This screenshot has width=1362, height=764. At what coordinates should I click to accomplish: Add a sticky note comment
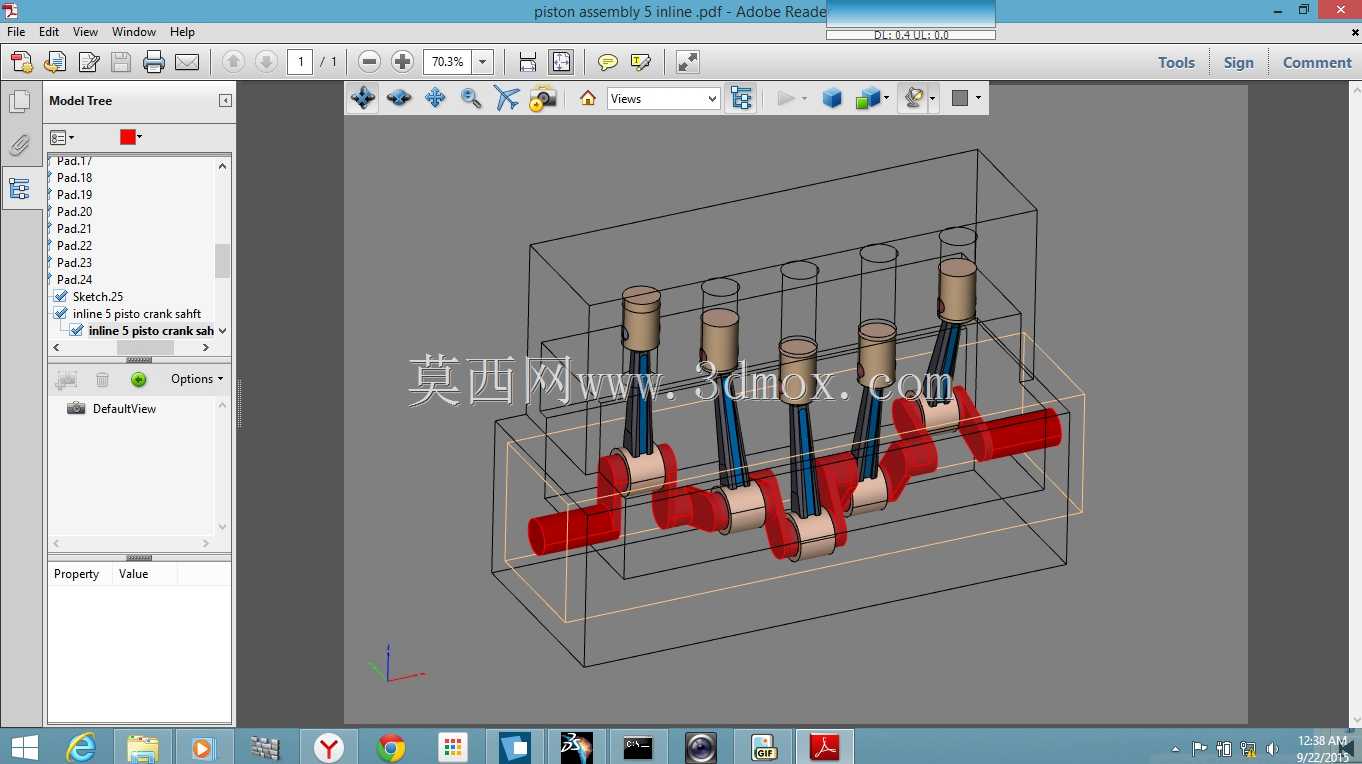click(x=607, y=62)
